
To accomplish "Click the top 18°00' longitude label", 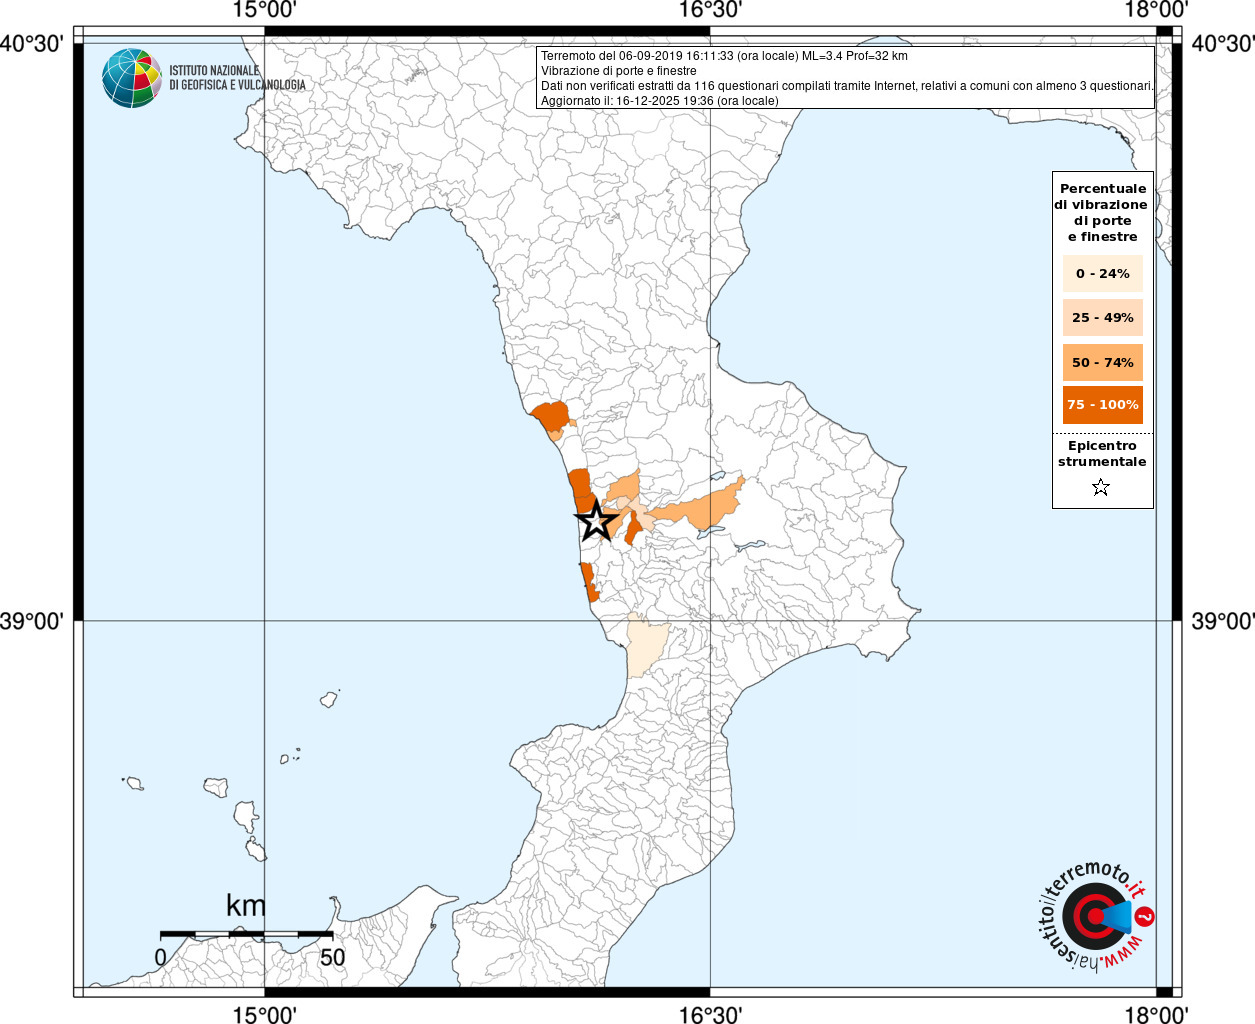I will coord(1156,10).
